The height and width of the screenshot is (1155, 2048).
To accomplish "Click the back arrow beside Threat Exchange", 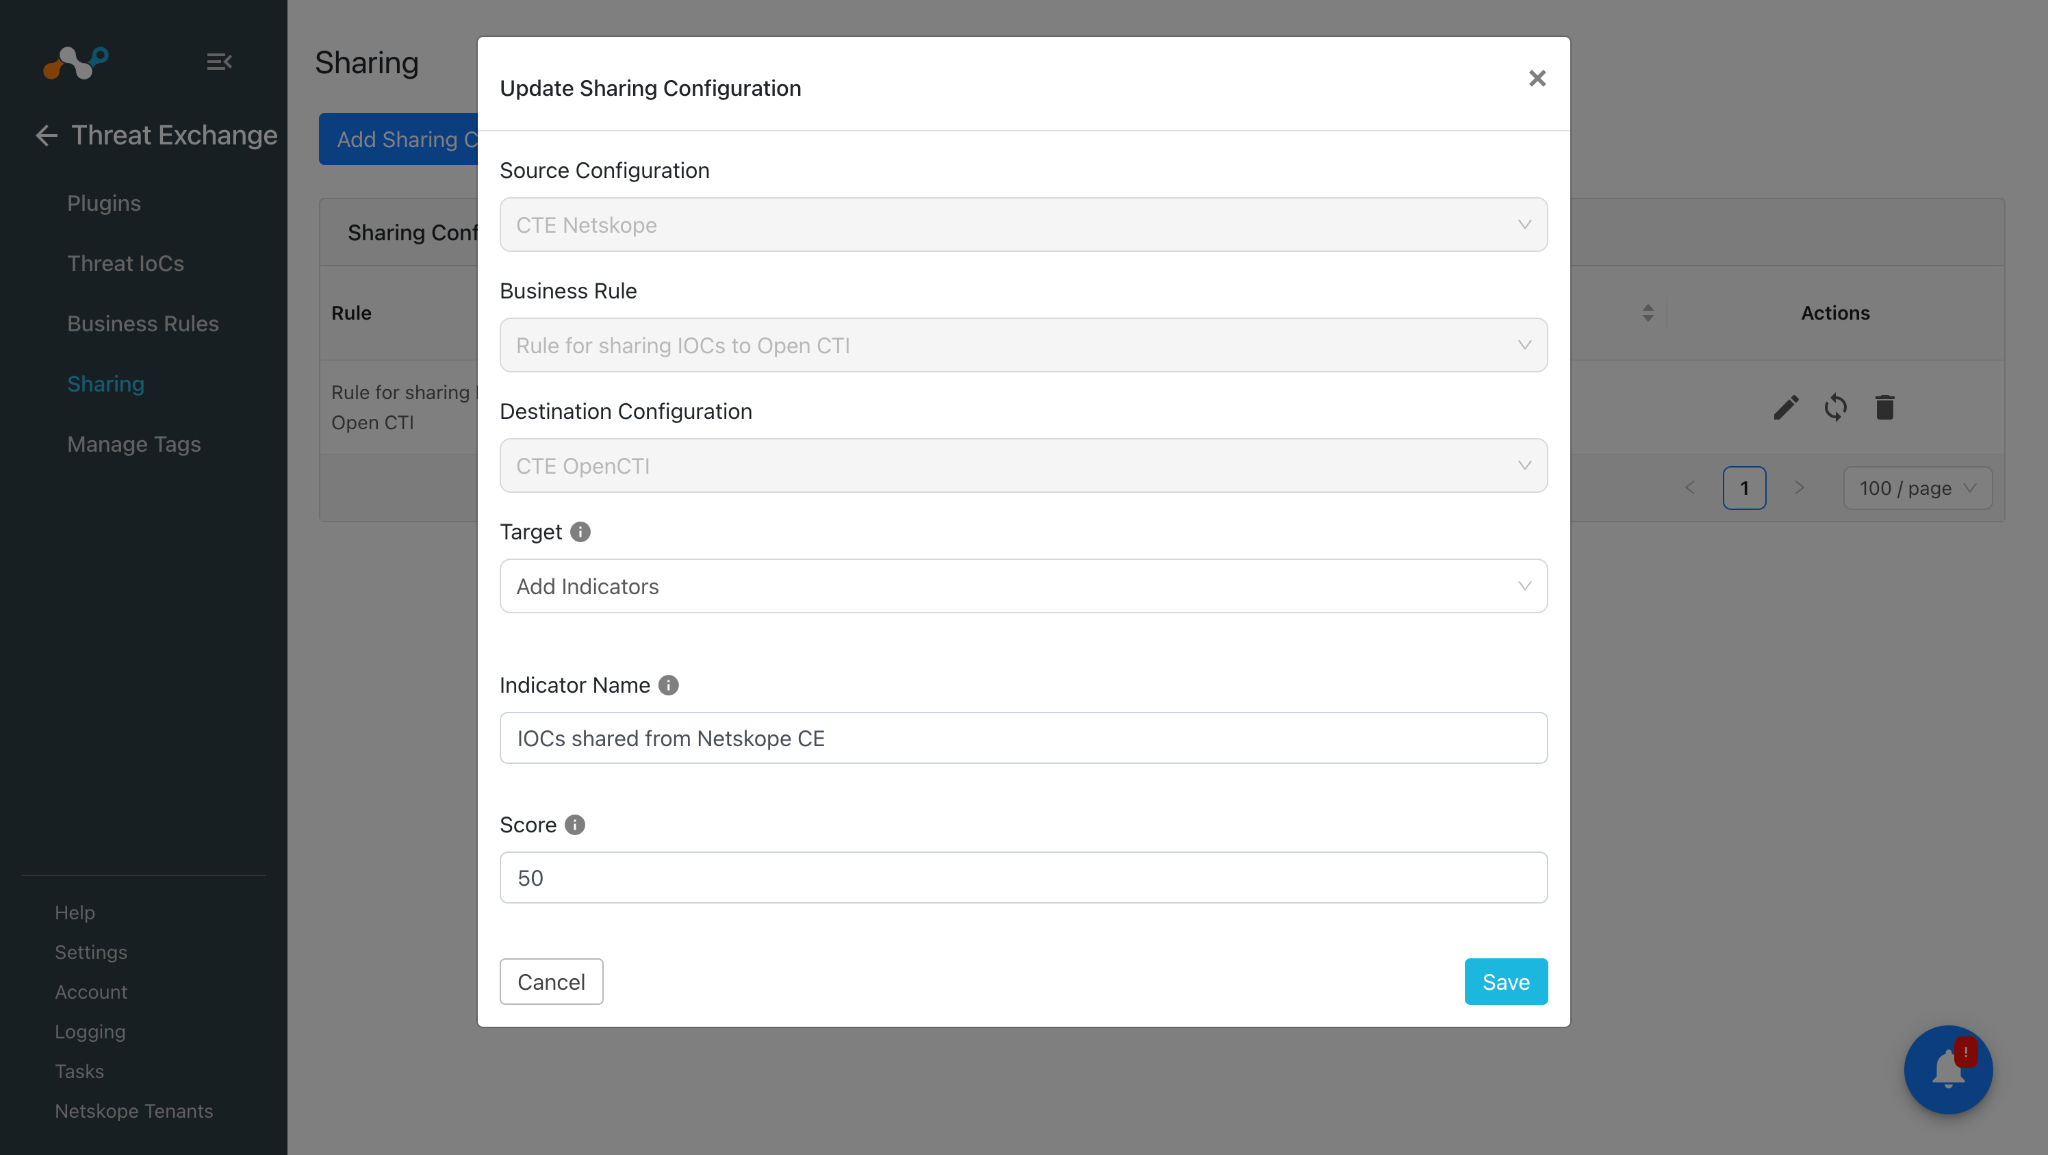I will click(x=46, y=136).
